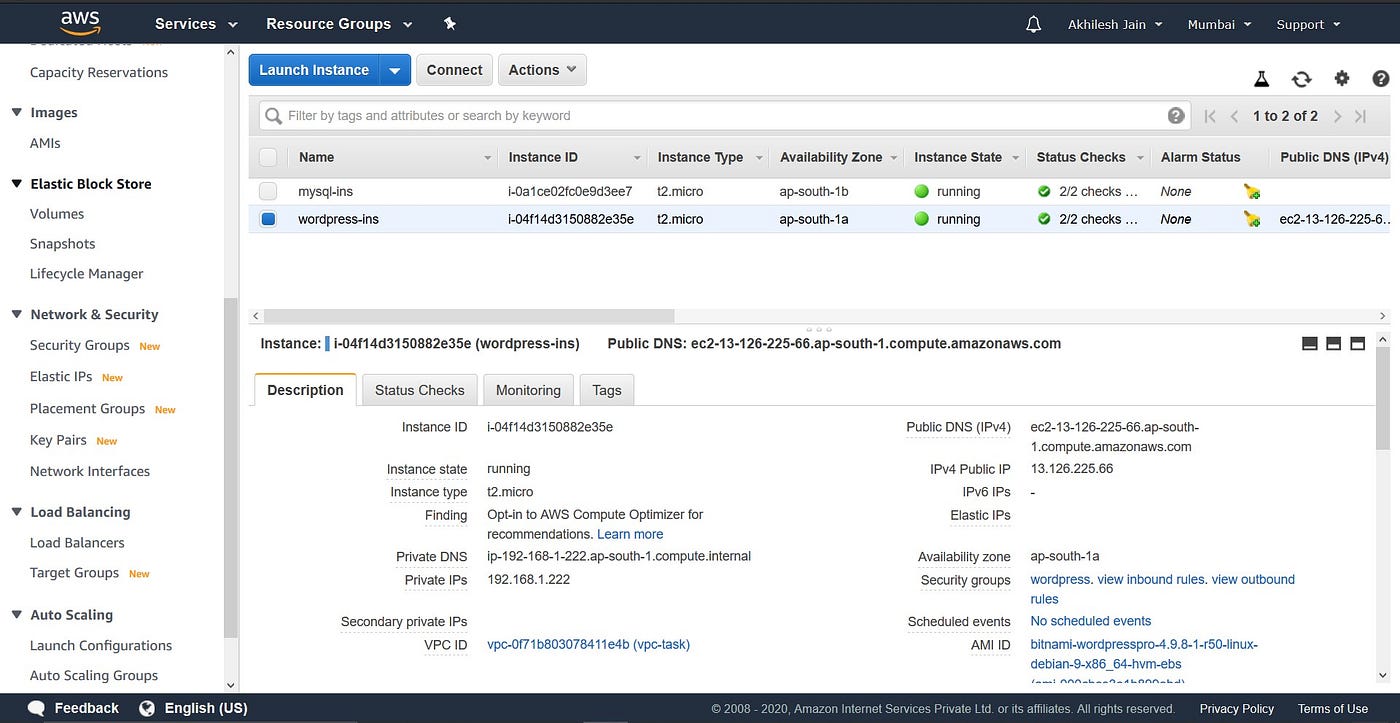This screenshot has height=723, width=1400.
Task: Open the Support dropdown menu
Action: (1308, 24)
